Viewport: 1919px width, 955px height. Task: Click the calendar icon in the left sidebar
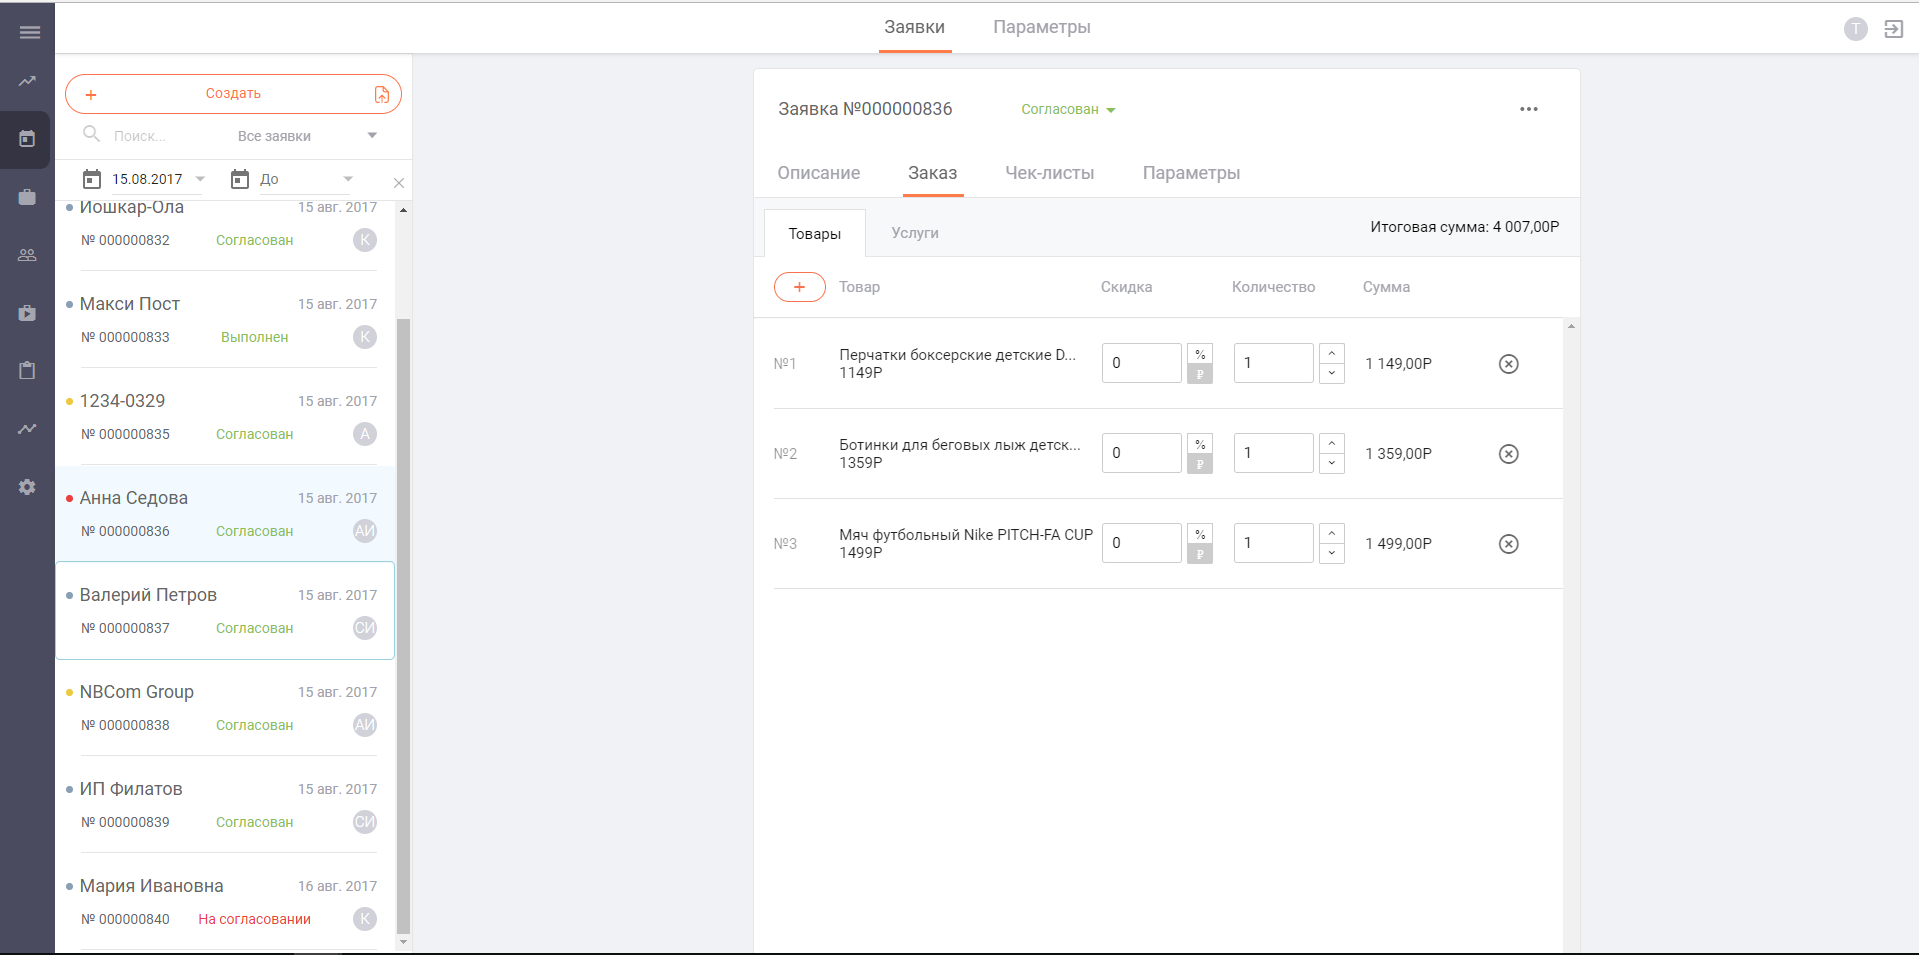coord(27,139)
